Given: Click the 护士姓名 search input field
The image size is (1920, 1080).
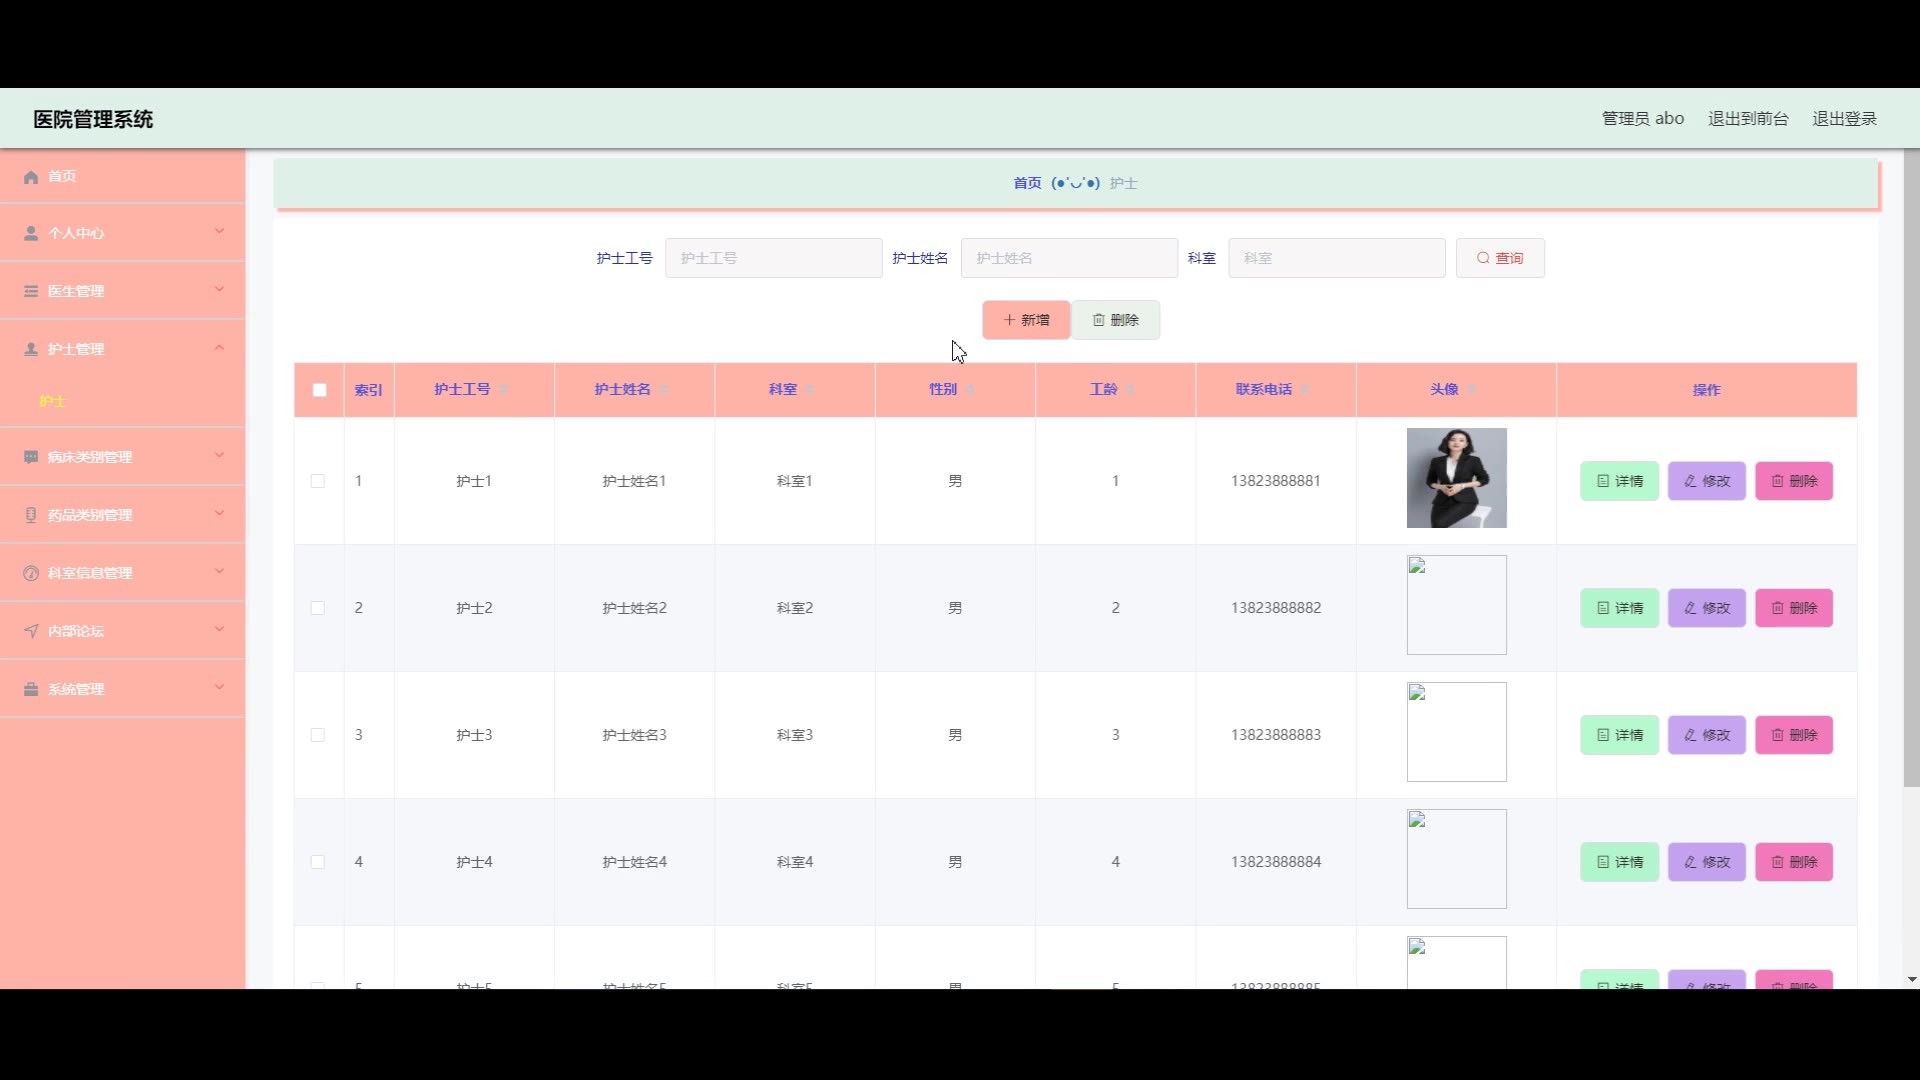Looking at the screenshot, I should pos(1069,258).
